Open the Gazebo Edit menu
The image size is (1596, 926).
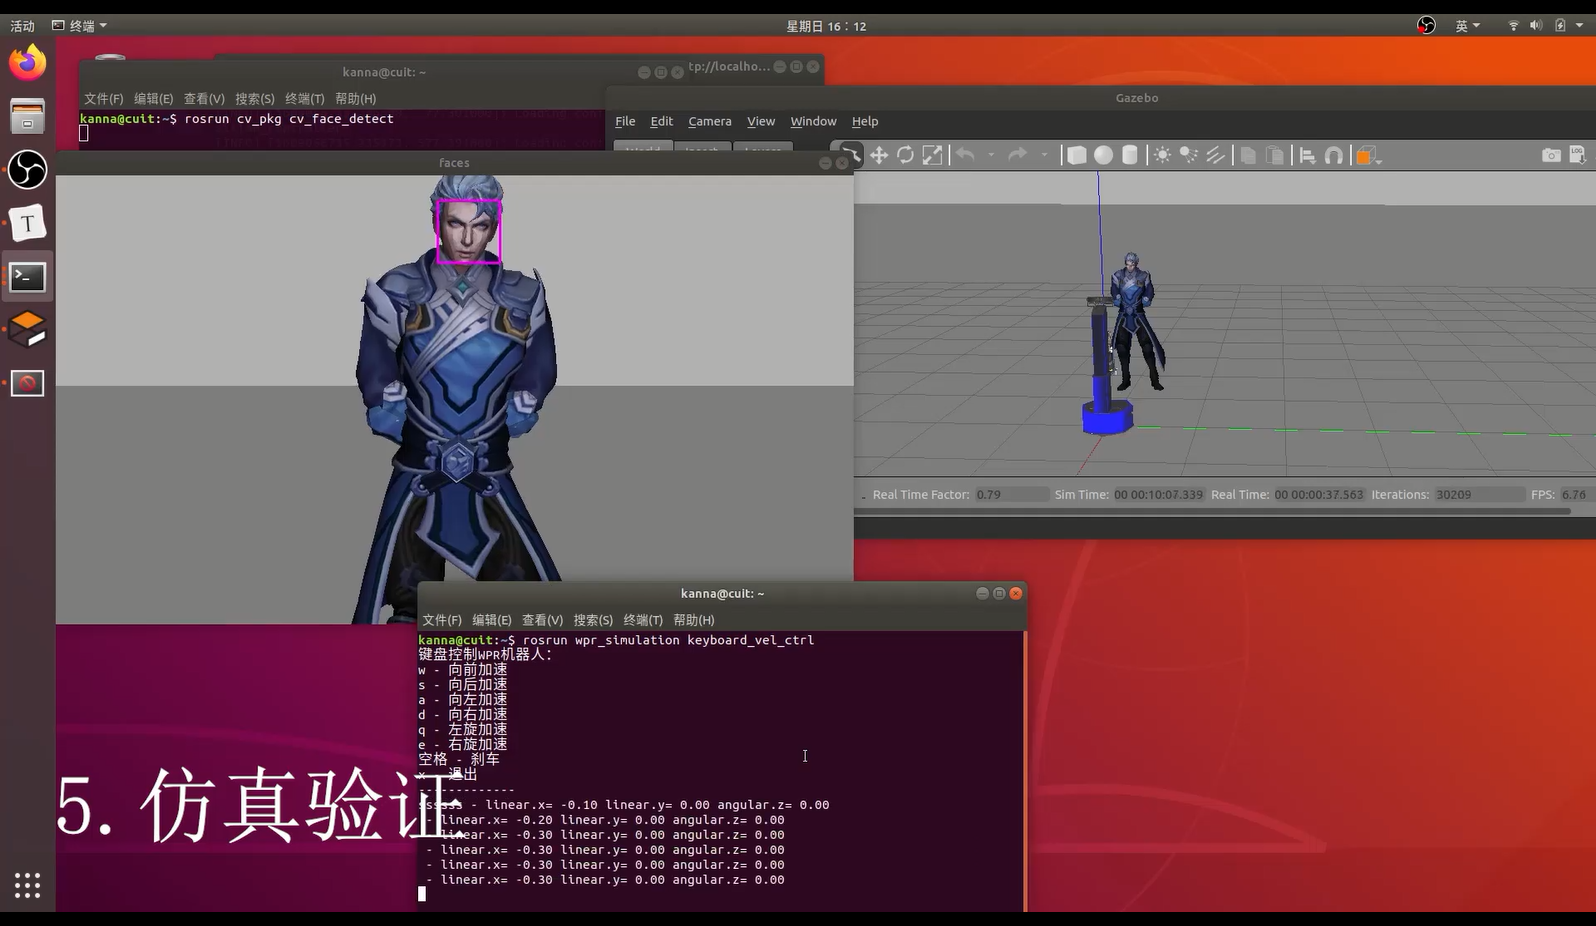[x=662, y=121]
